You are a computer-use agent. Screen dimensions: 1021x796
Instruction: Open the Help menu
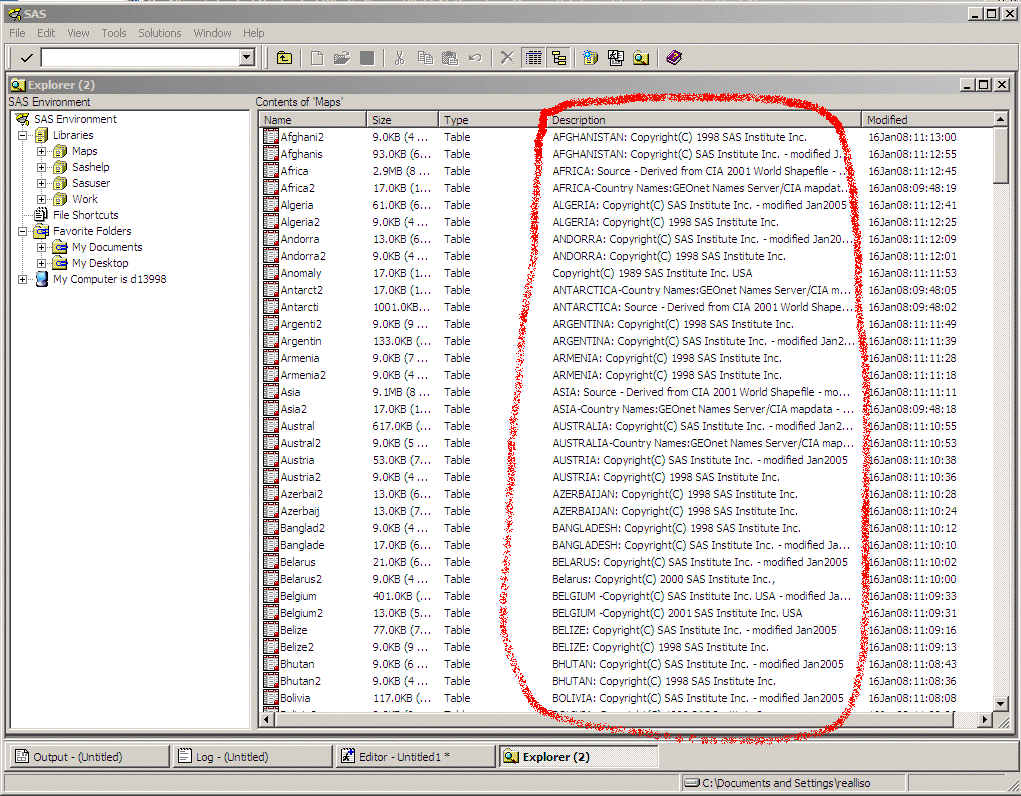pyautogui.click(x=253, y=33)
